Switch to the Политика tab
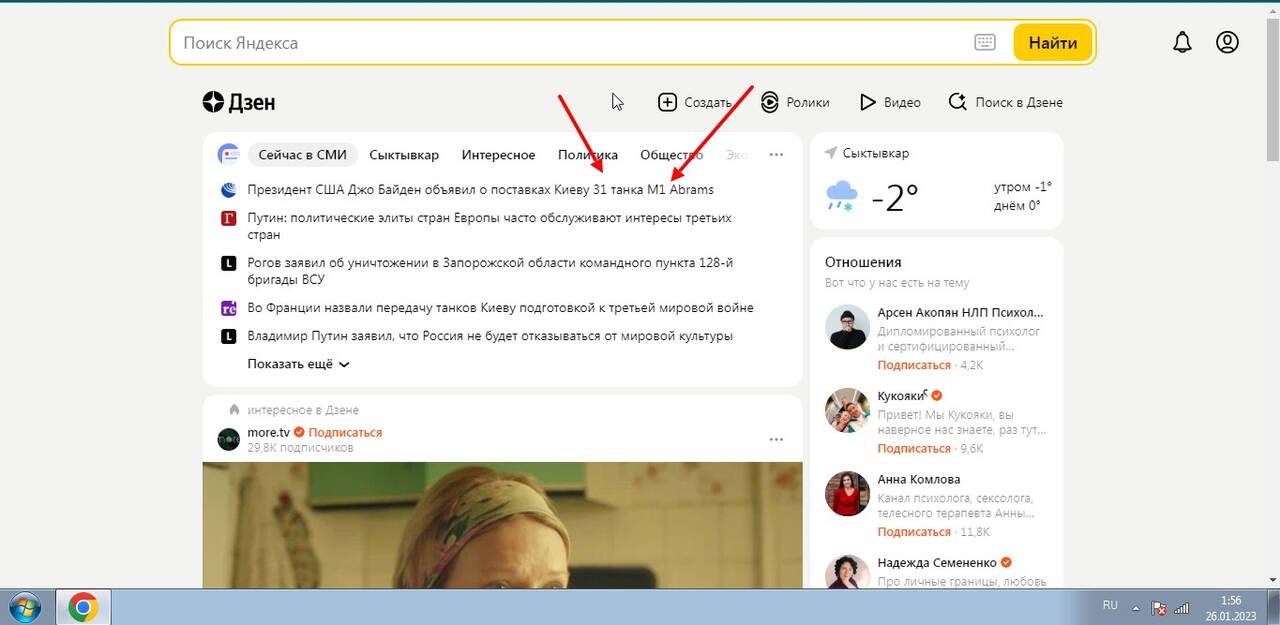 588,155
